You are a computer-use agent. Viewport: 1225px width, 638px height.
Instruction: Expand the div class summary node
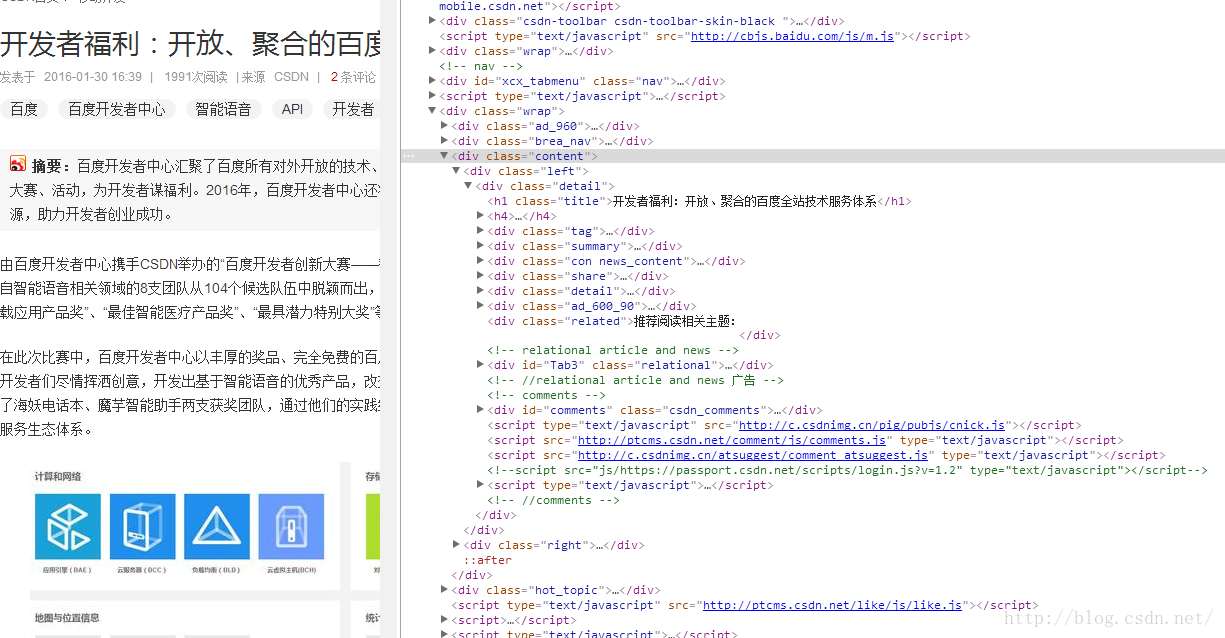tap(481, 246)
